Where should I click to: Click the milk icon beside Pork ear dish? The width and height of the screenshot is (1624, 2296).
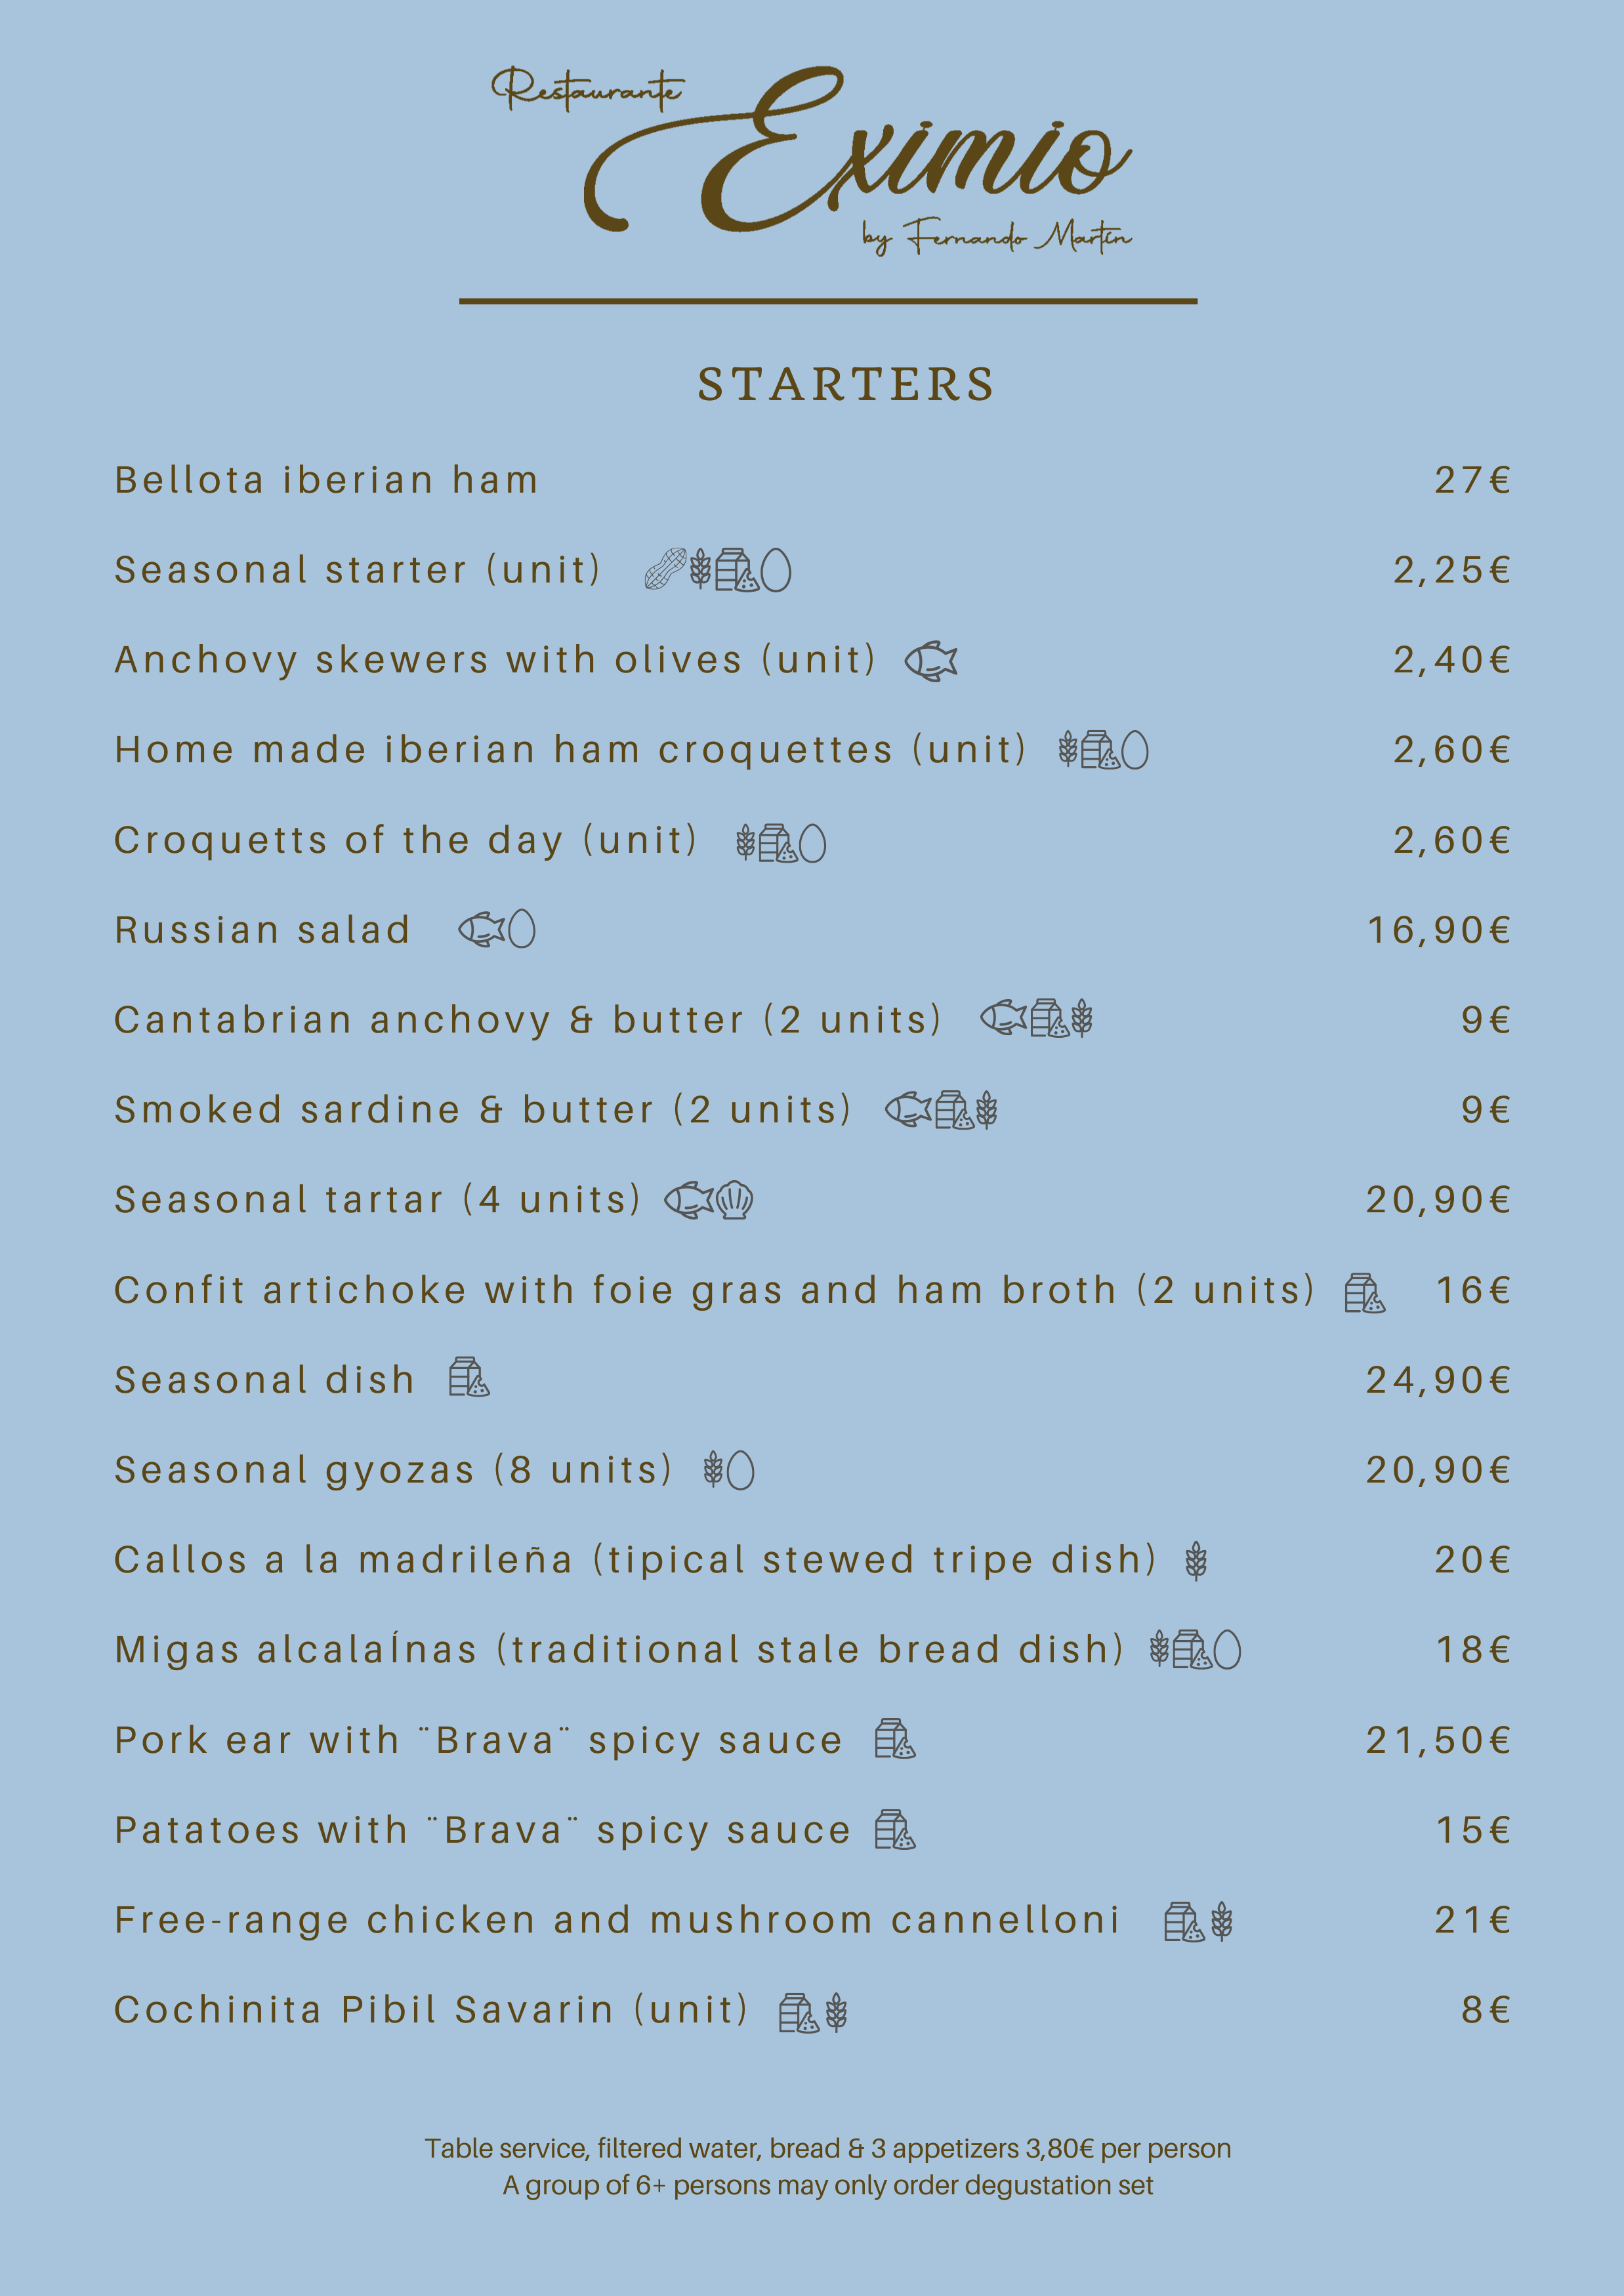click(895, 1739)
